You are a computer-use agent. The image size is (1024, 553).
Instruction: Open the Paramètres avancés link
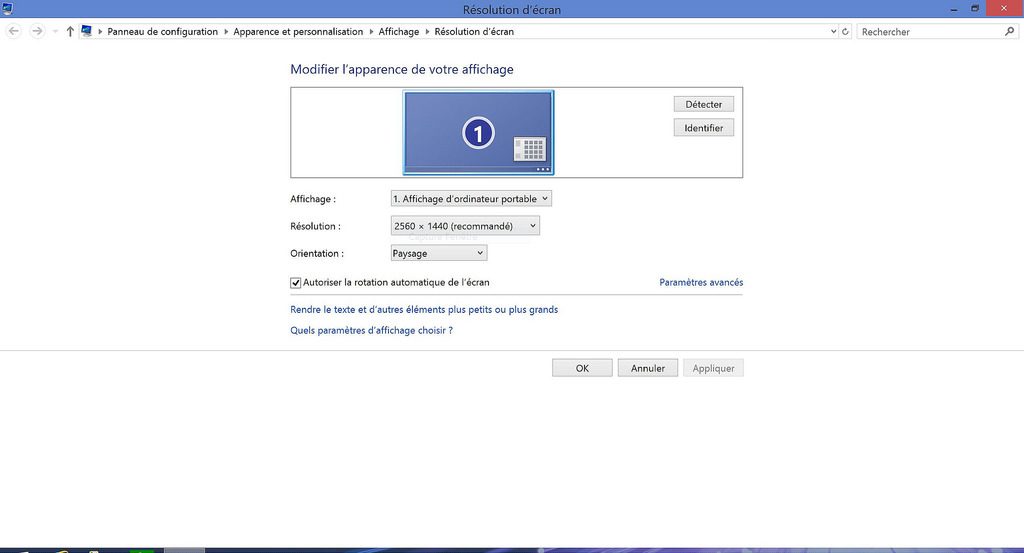coord(701,283)
